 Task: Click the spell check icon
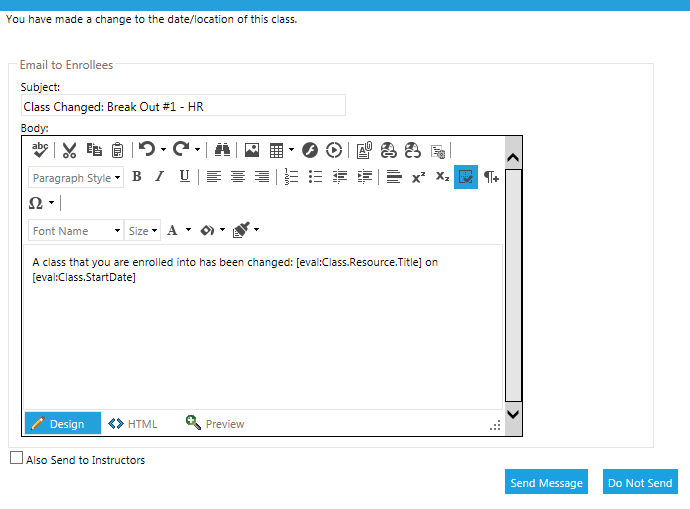coord(40,149)
